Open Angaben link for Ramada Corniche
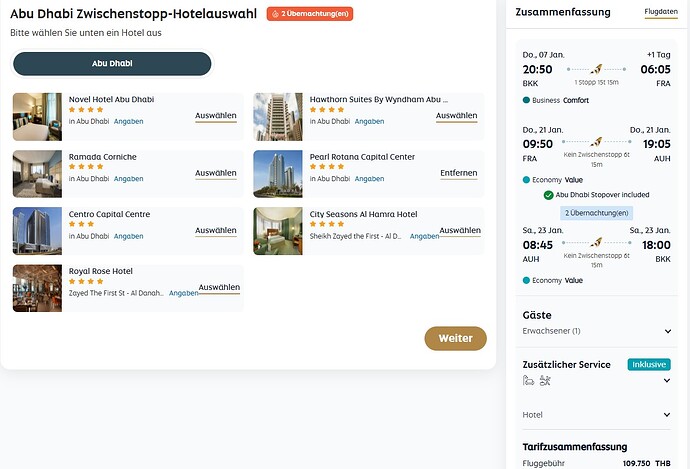 [128, 179]
